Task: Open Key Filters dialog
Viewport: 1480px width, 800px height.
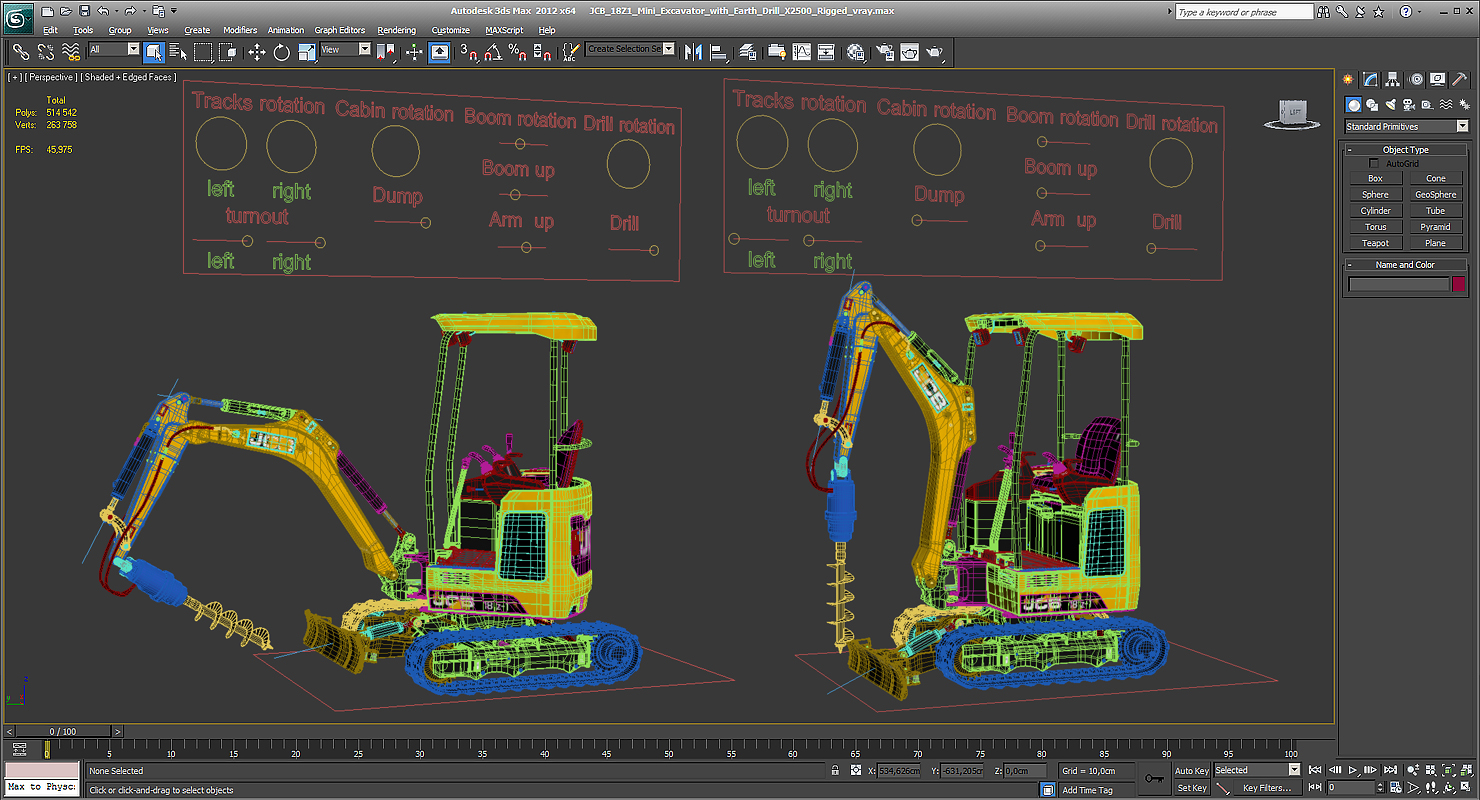Action: (1267, 788)
